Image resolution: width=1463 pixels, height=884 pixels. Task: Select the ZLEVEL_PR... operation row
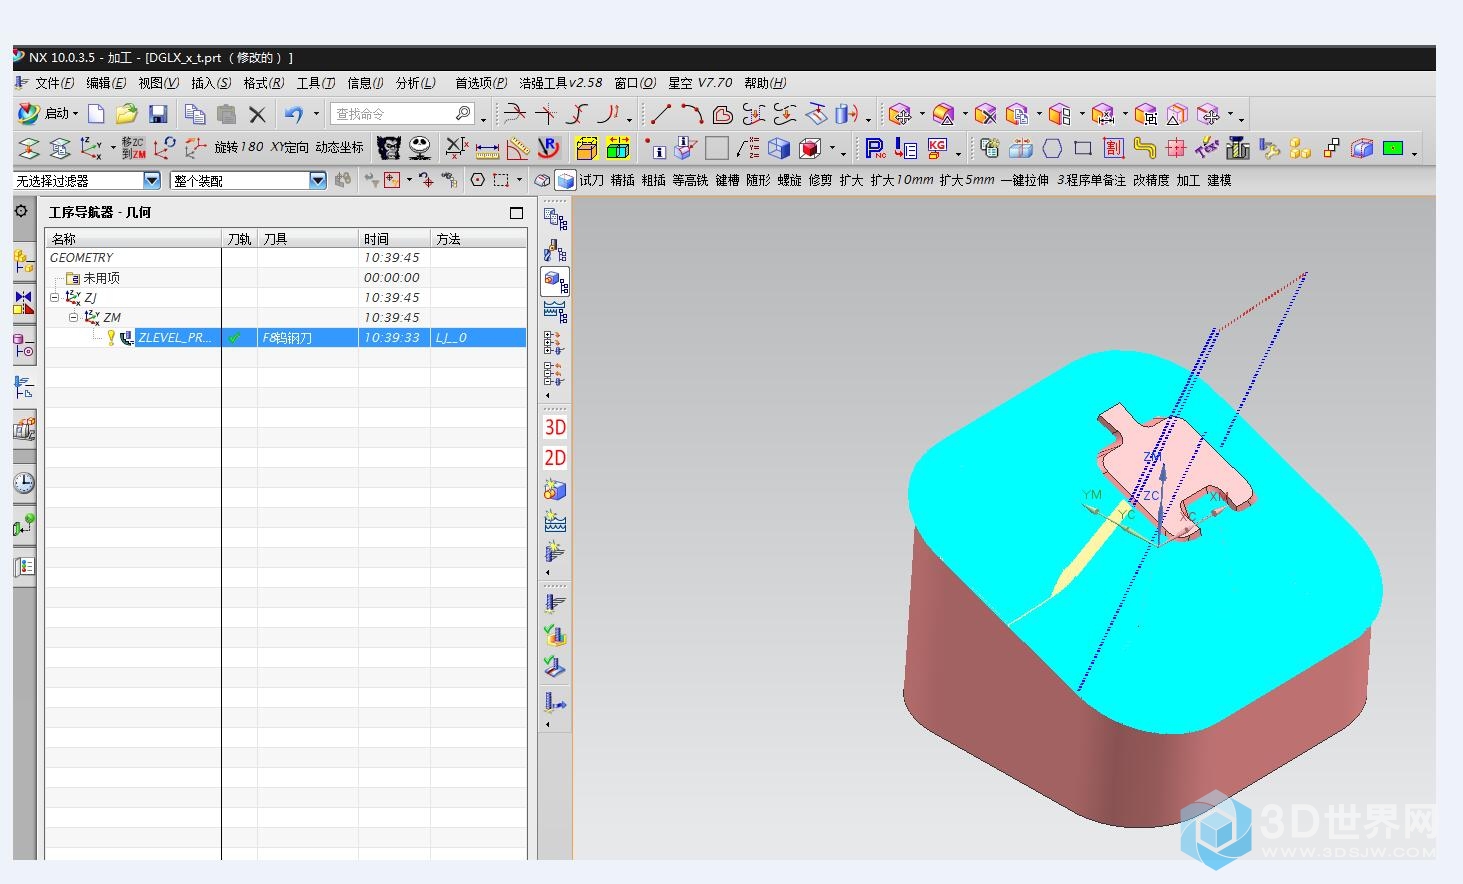286,338
